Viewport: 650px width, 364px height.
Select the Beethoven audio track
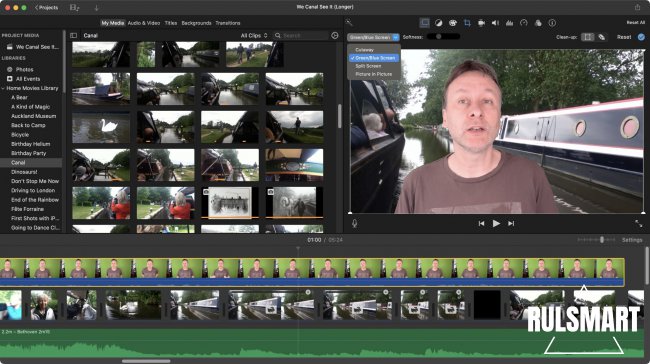tap(322, 343)
